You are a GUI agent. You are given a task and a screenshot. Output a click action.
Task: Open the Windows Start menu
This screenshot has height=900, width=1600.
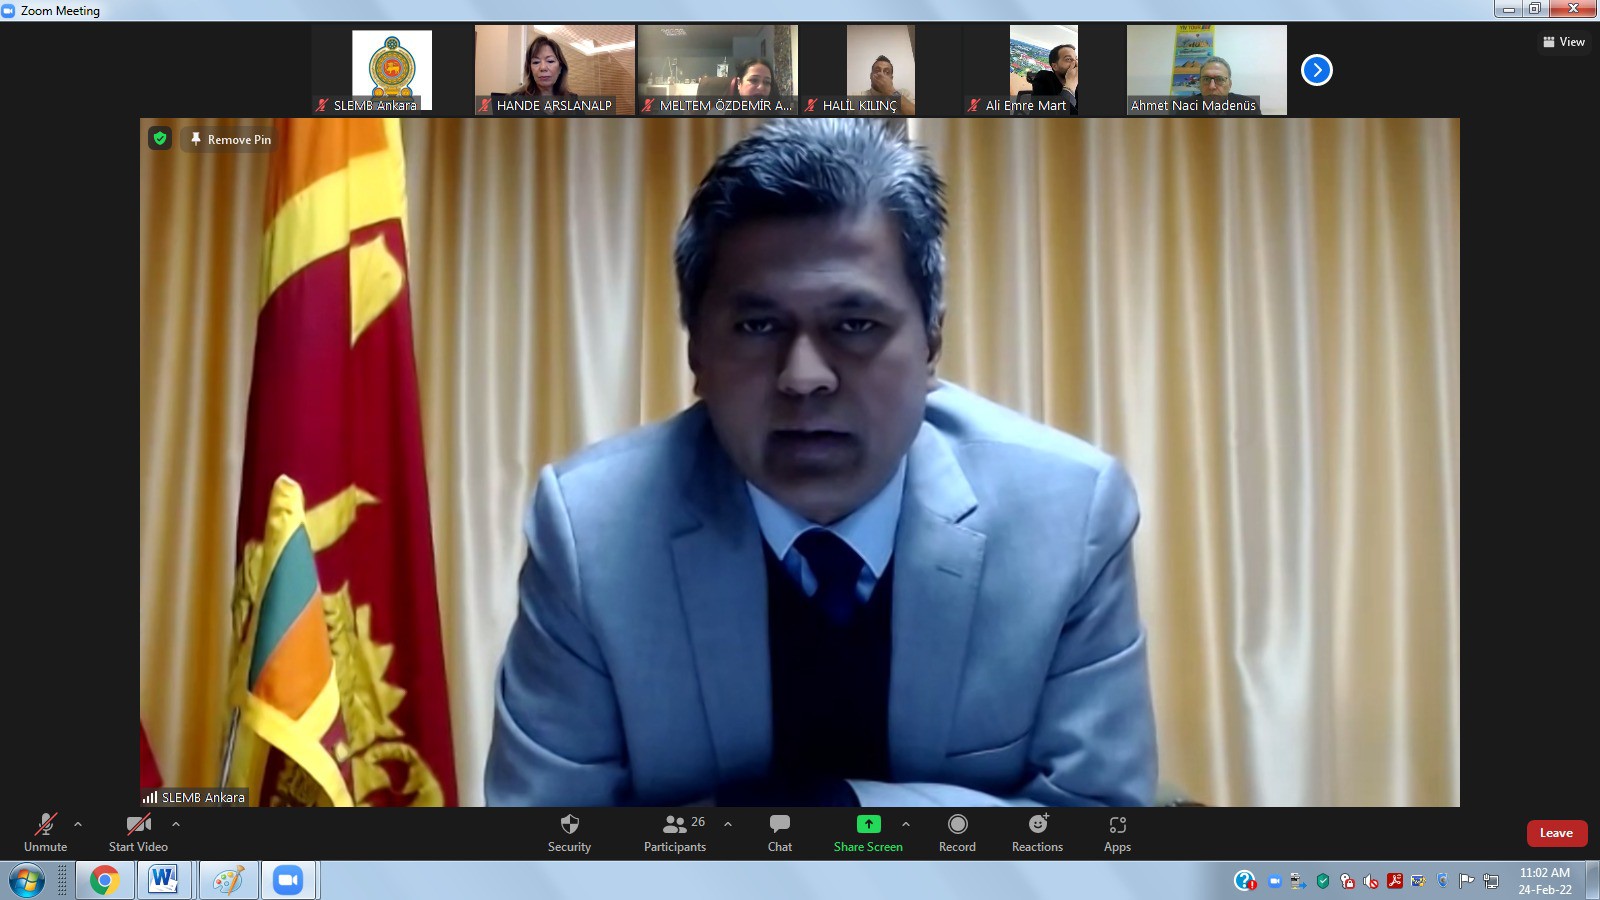[x=26, y=881]
